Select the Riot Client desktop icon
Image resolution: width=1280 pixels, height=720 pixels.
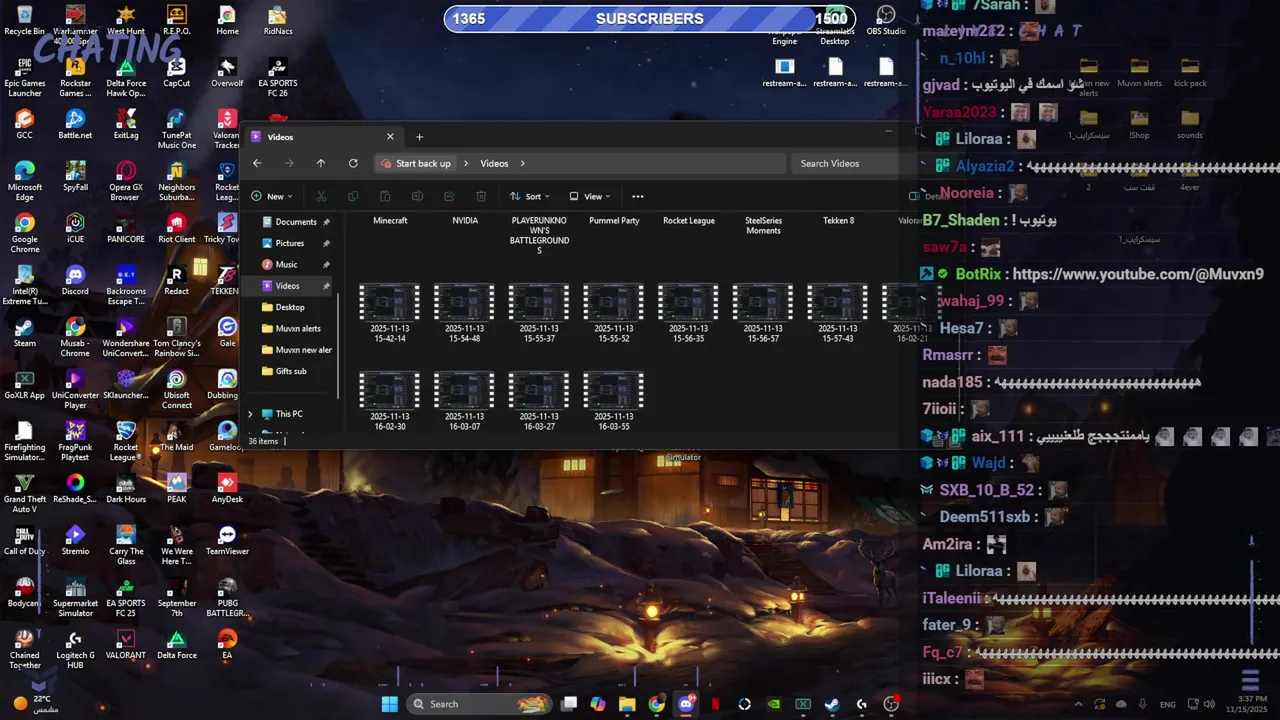point(176,228)
